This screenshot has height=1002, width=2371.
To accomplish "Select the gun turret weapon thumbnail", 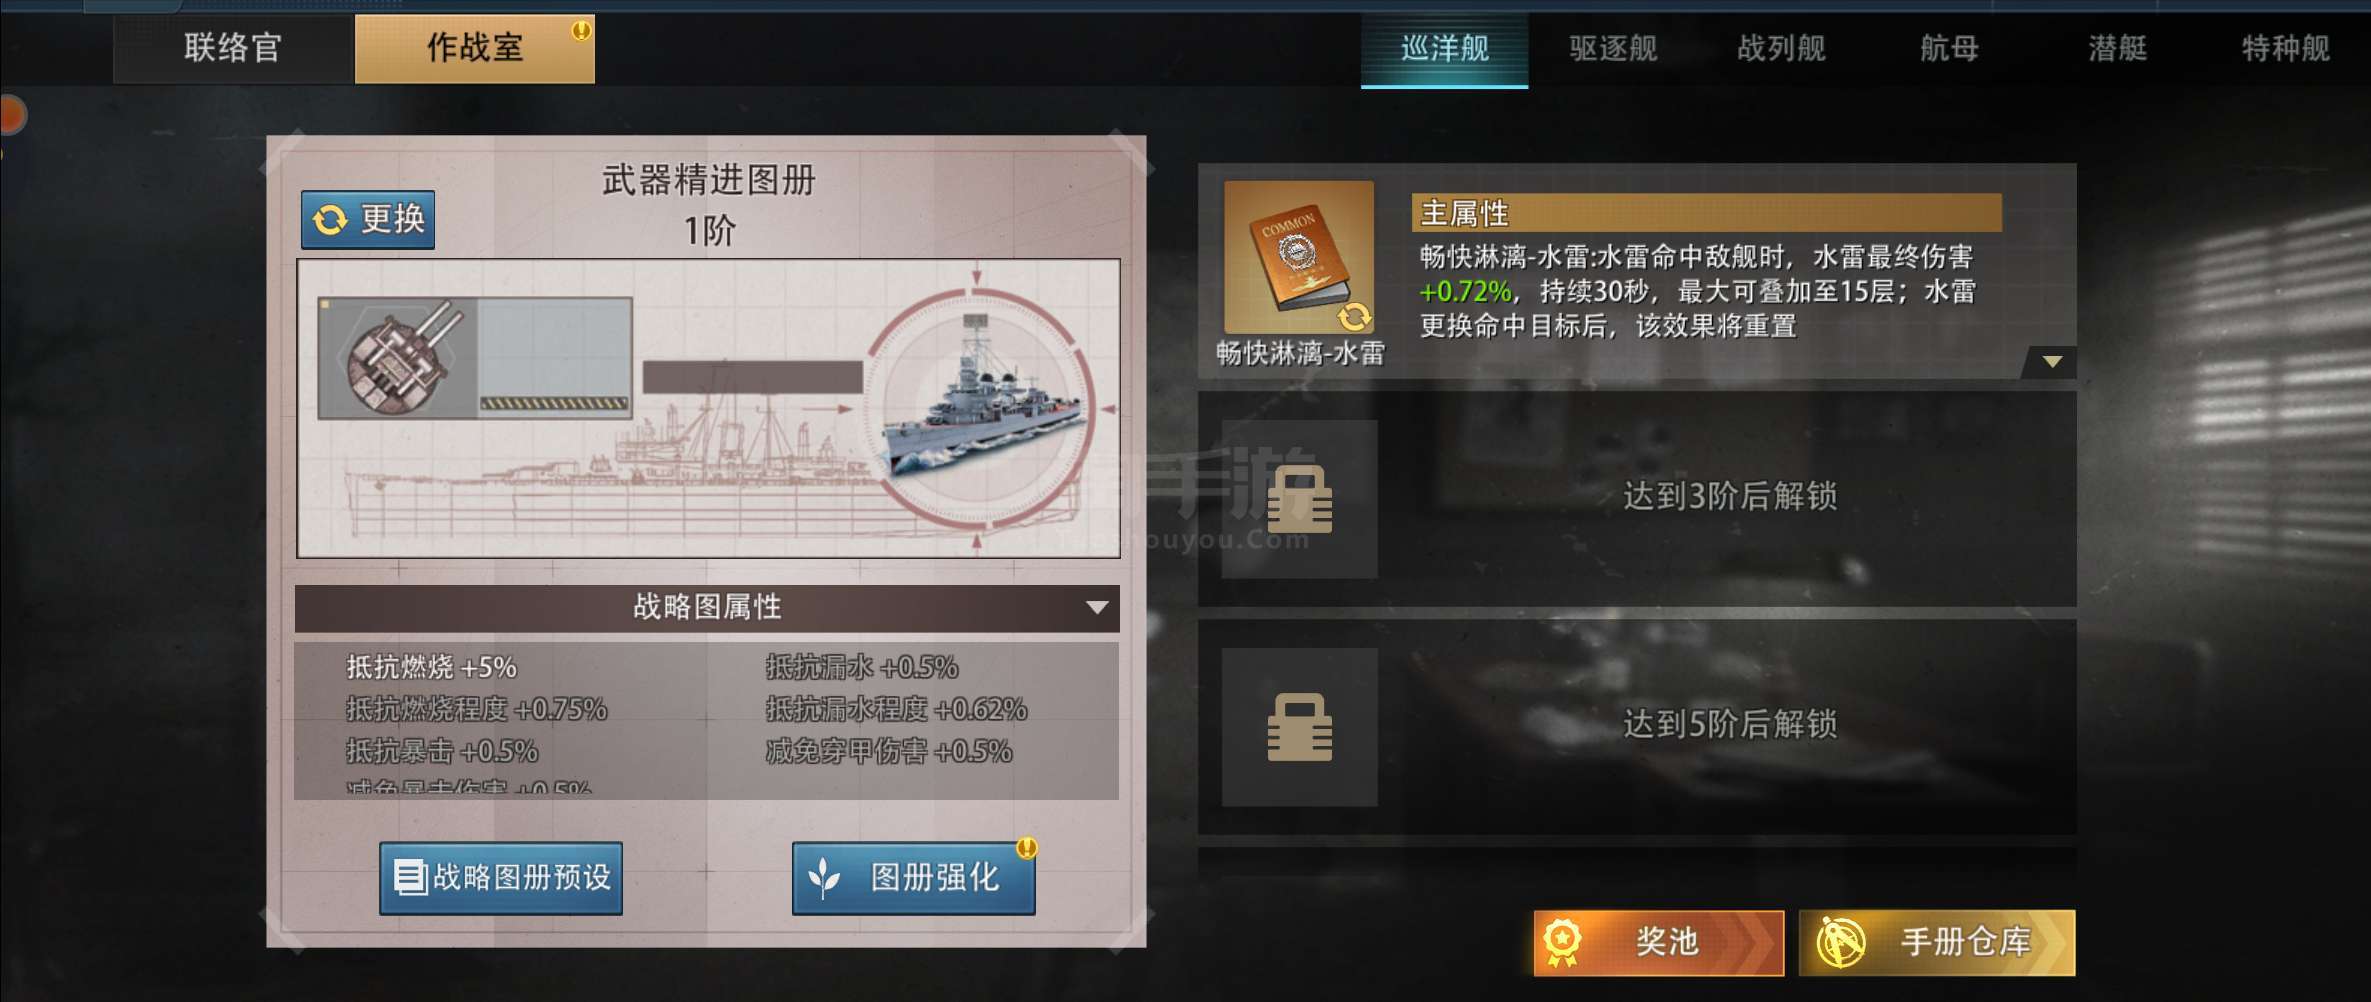I will pos(397,358).
